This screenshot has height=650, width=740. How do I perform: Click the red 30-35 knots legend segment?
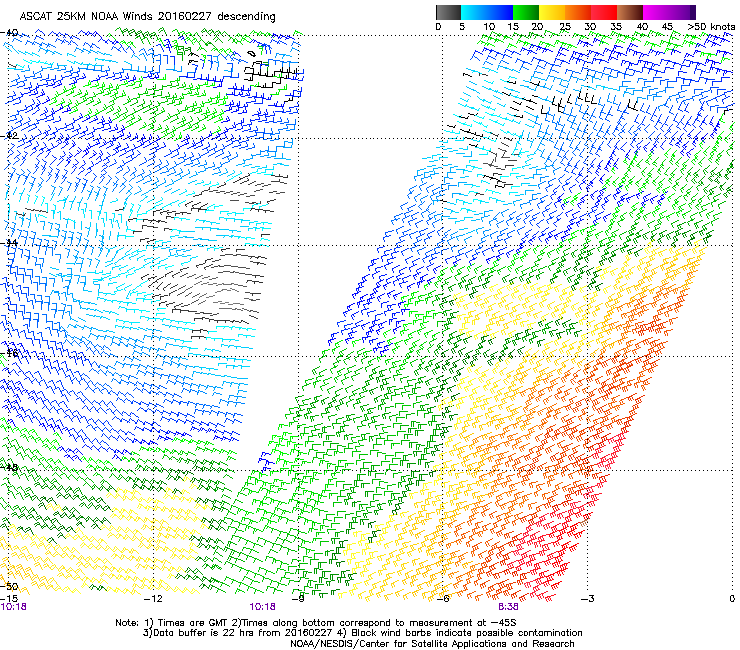click(604, 12)
